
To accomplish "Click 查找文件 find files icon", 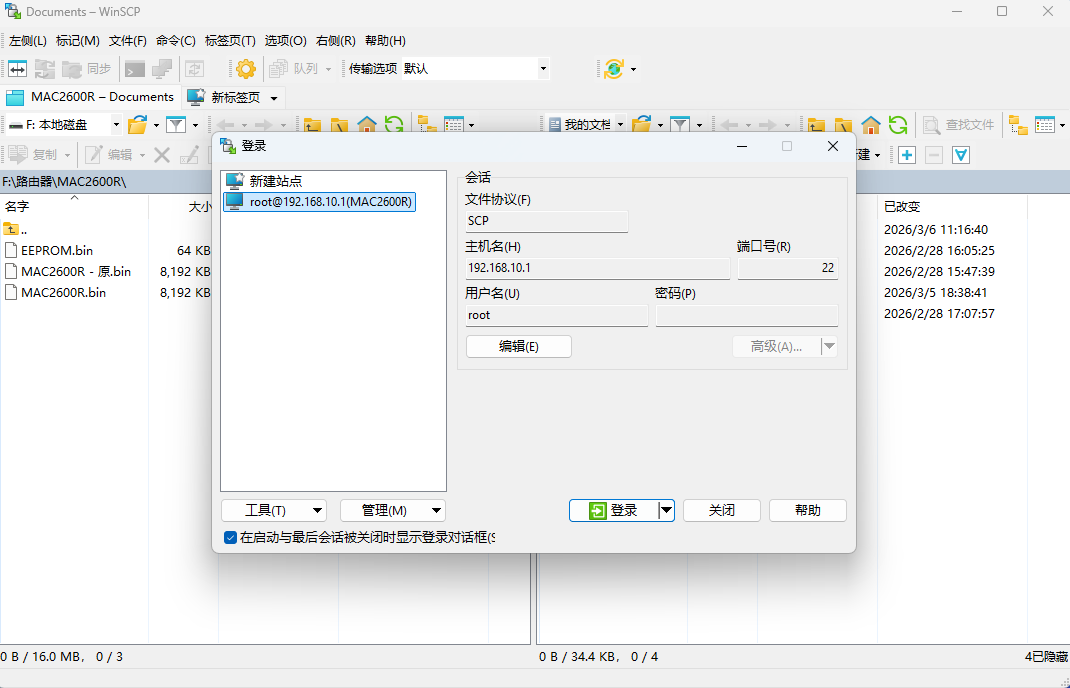I will pos(959,124).
